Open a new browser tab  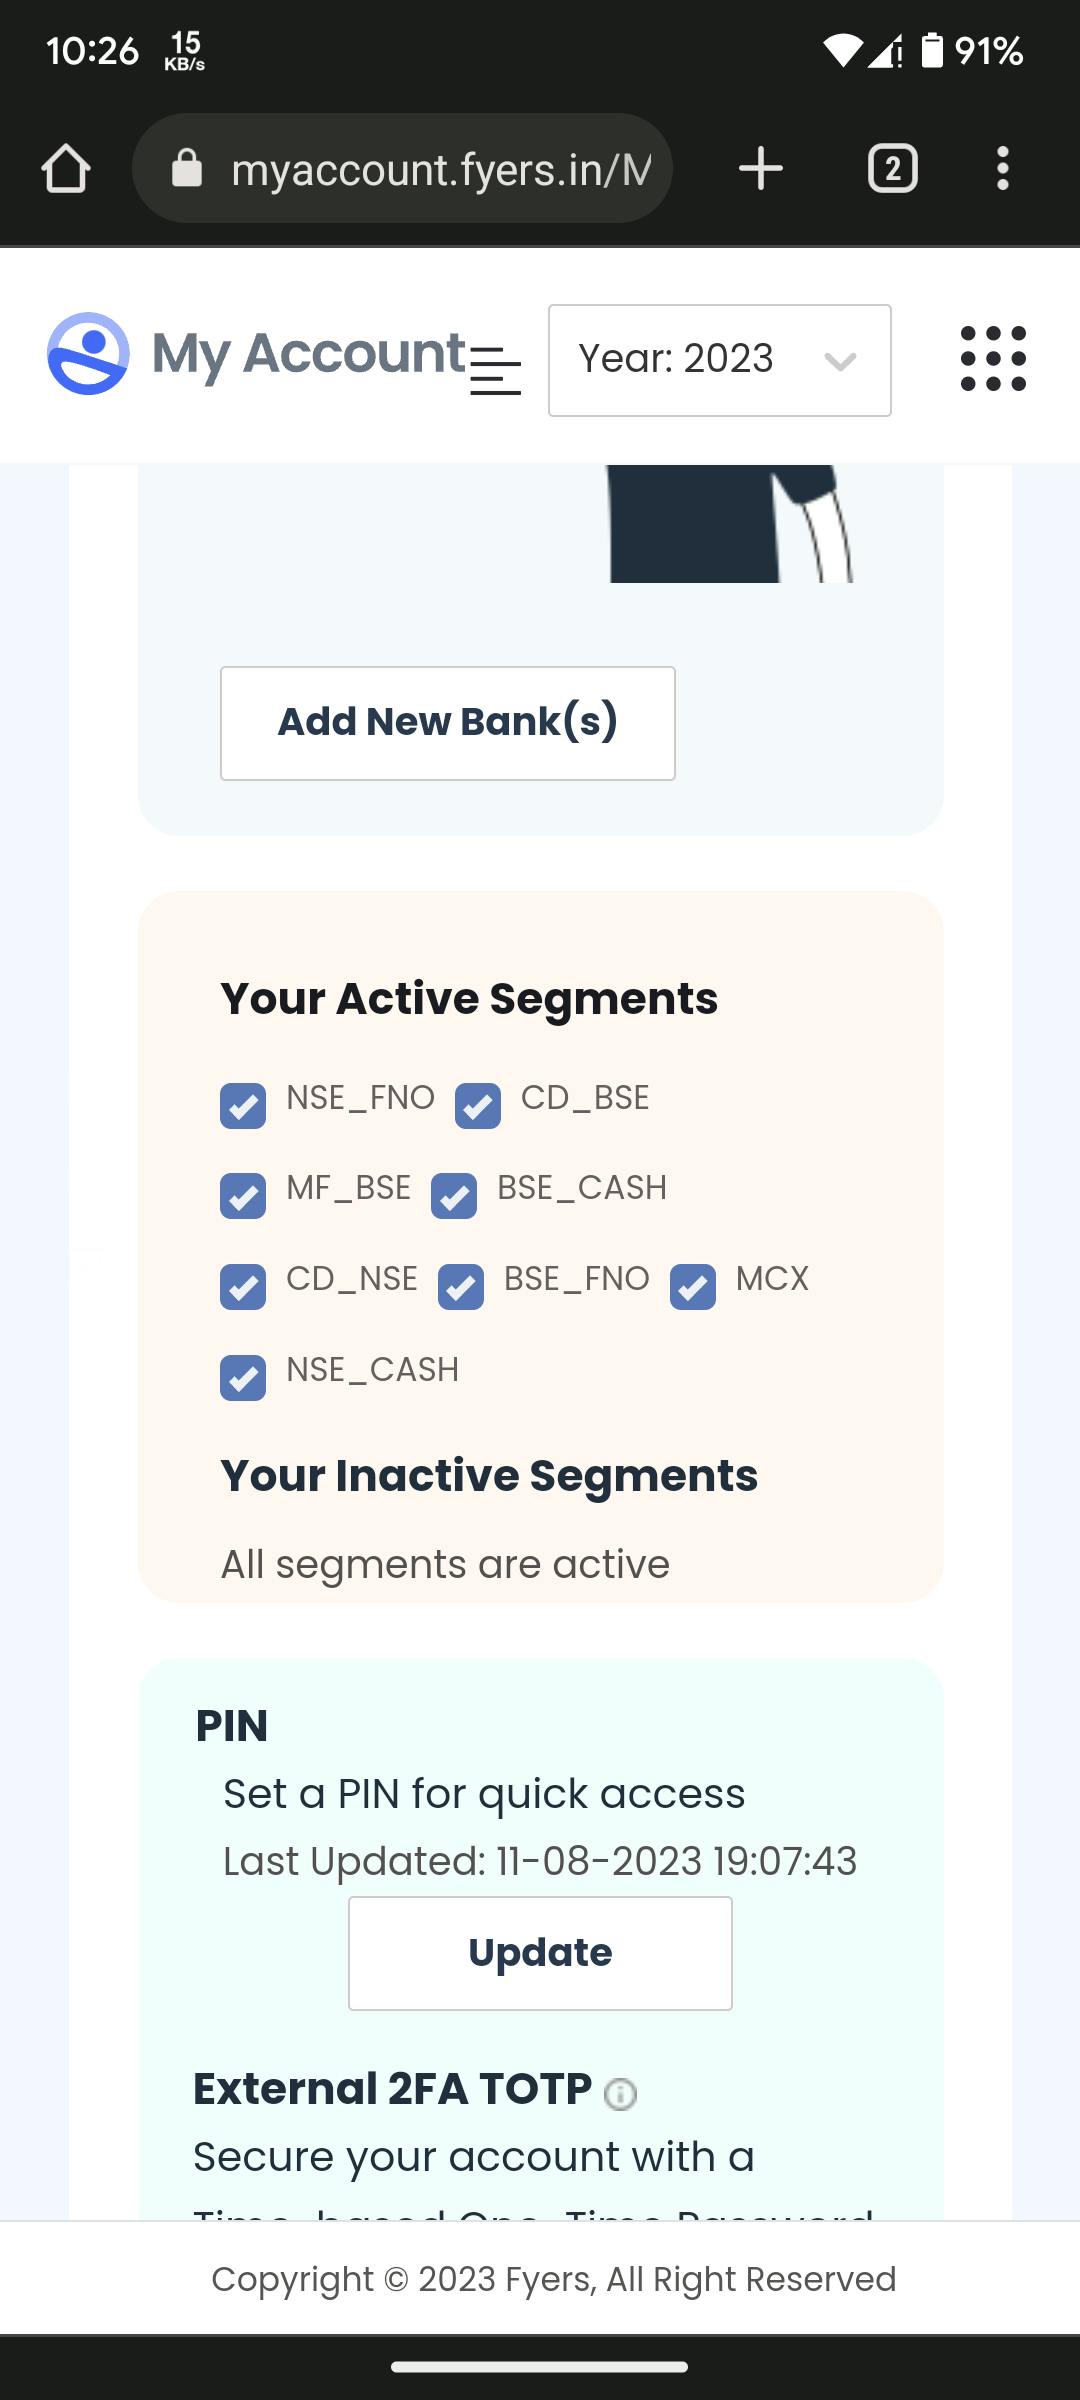point(760,168)
